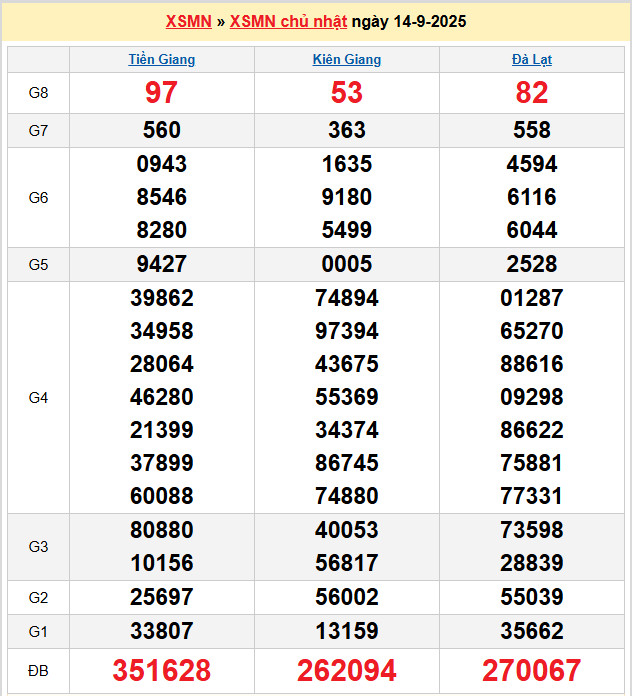632x696 pixels.
Task: Click G3 number 40053 under Kiên Giang
Action: [347, 530]
